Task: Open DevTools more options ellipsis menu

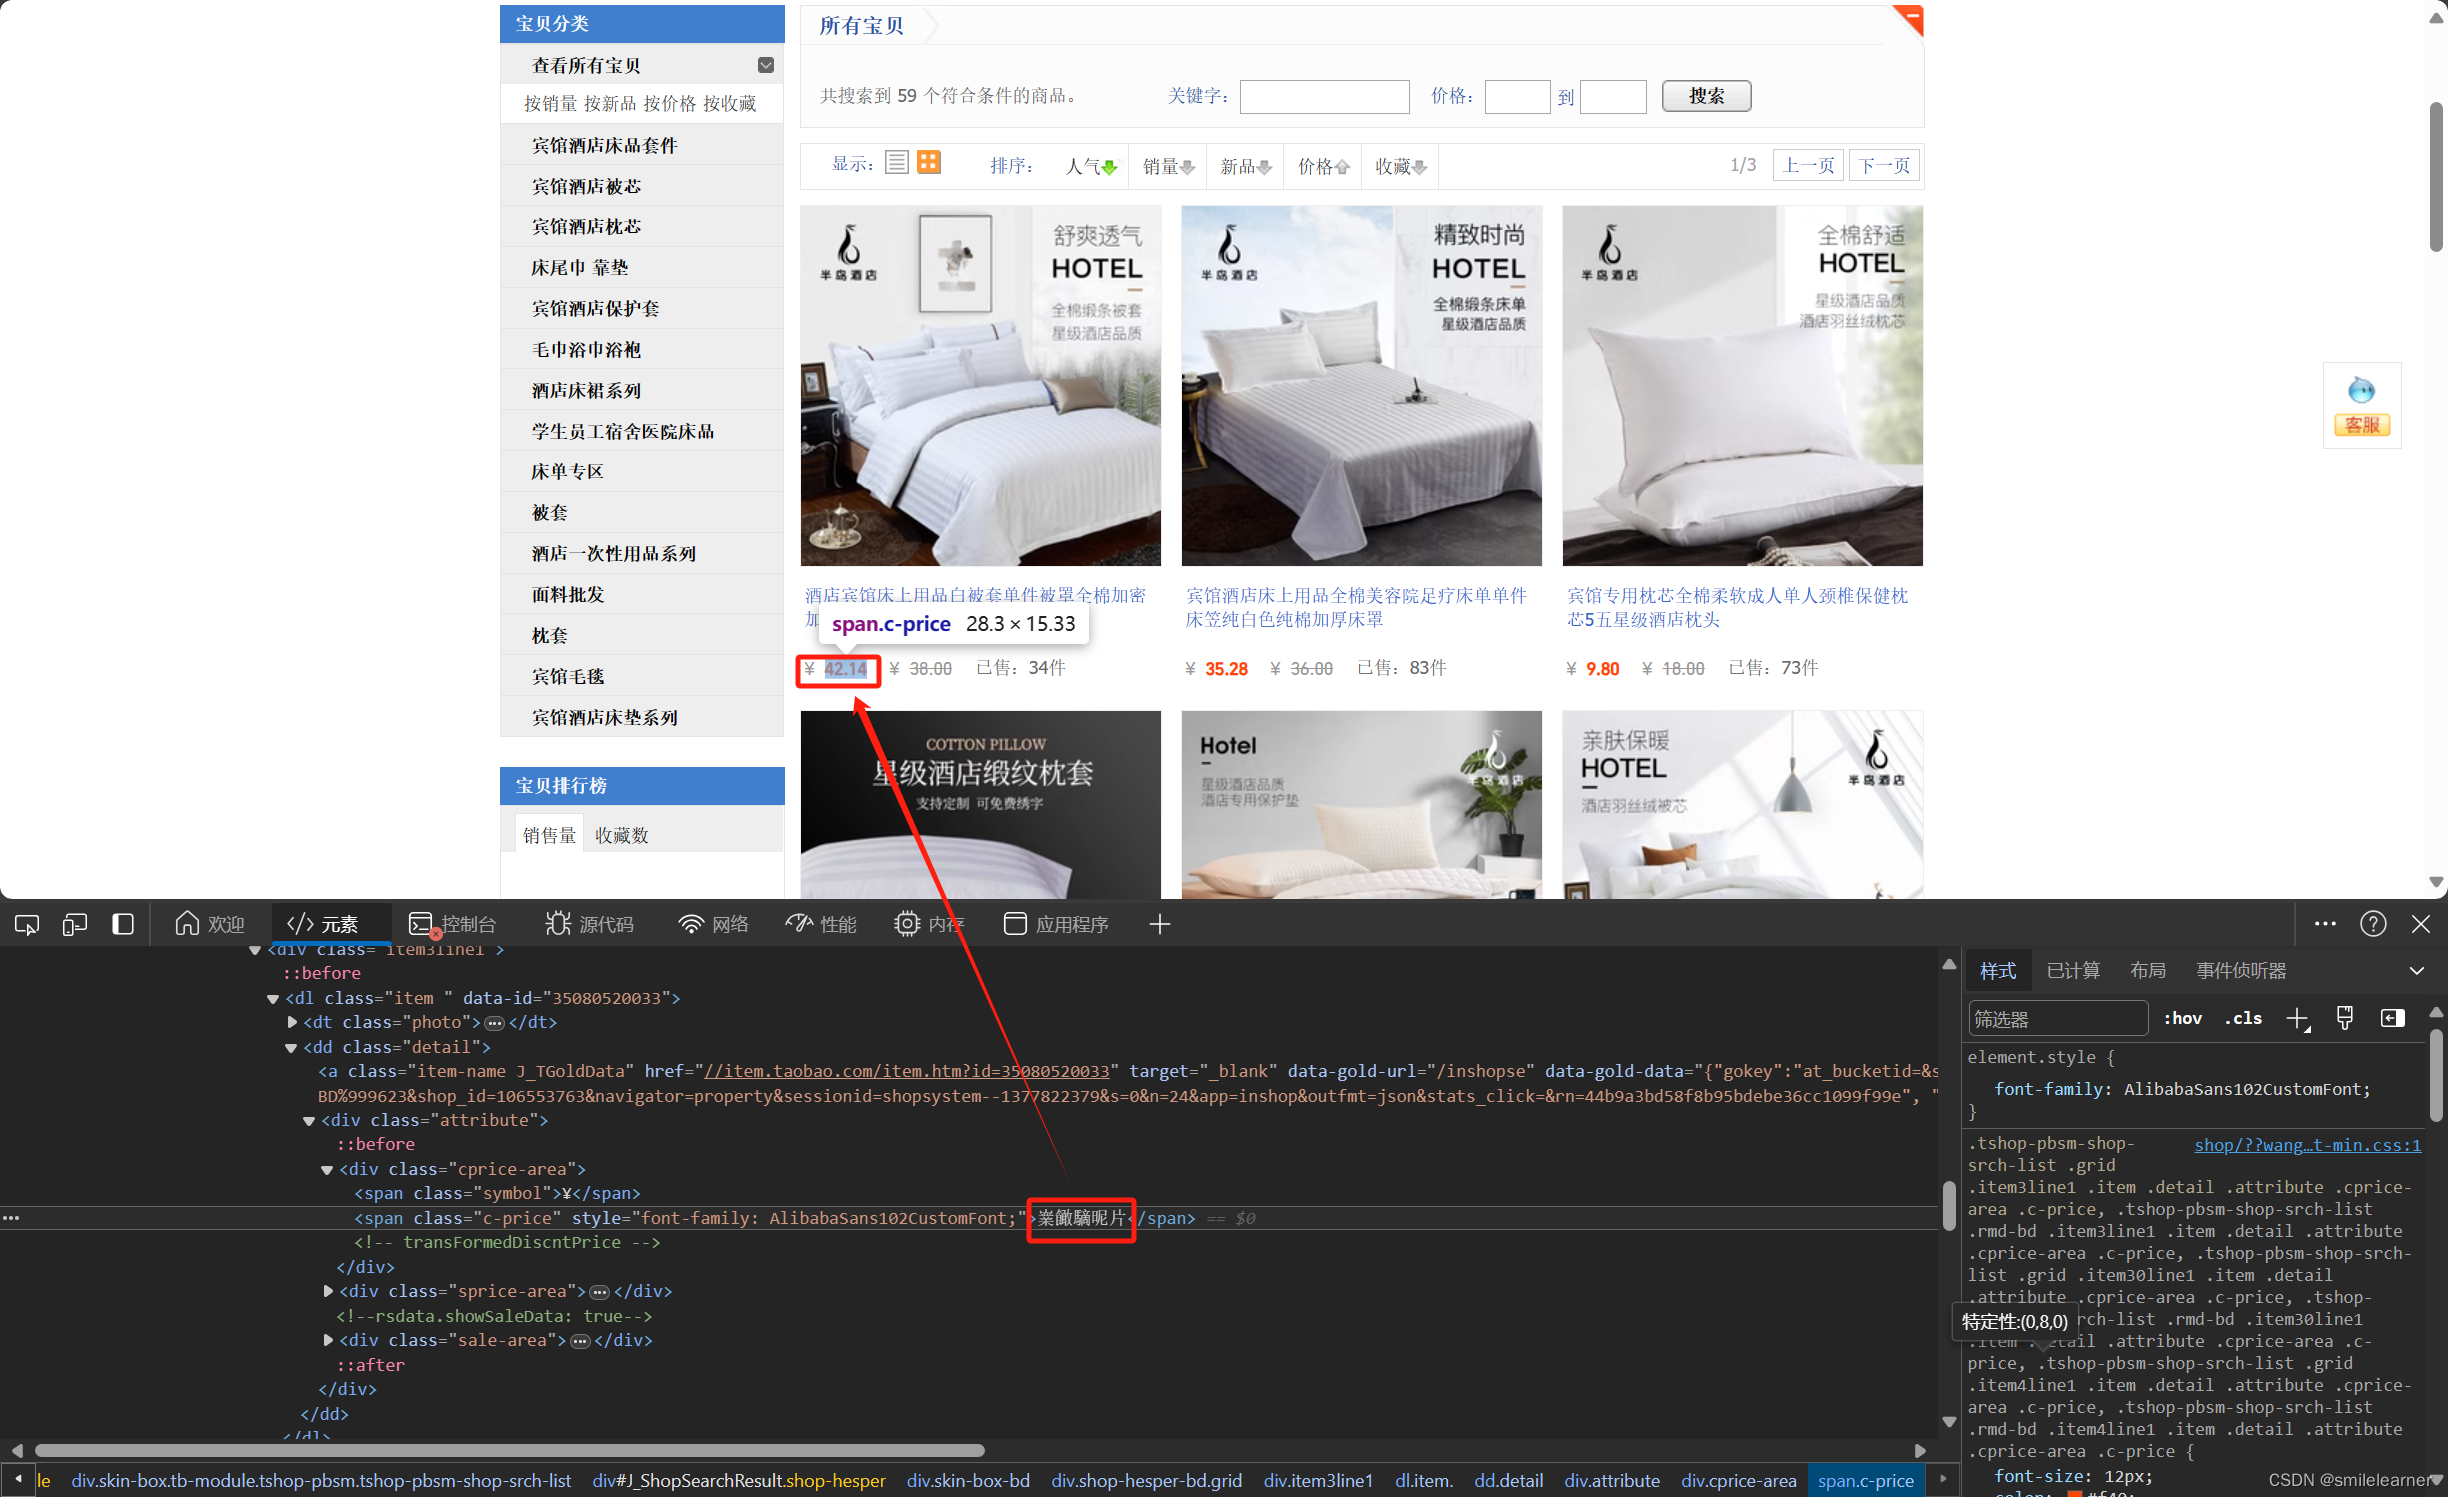Action: click(2325, 924)
